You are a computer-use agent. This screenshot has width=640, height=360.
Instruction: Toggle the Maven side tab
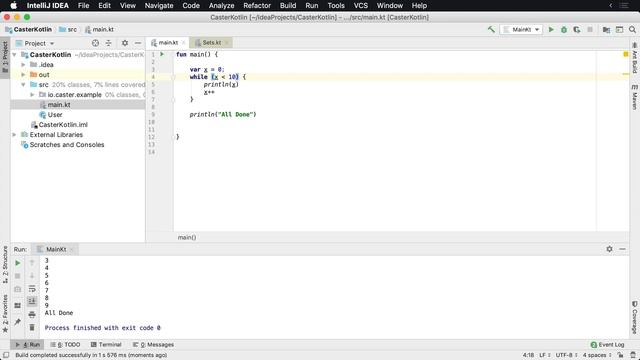coord(635,97)
